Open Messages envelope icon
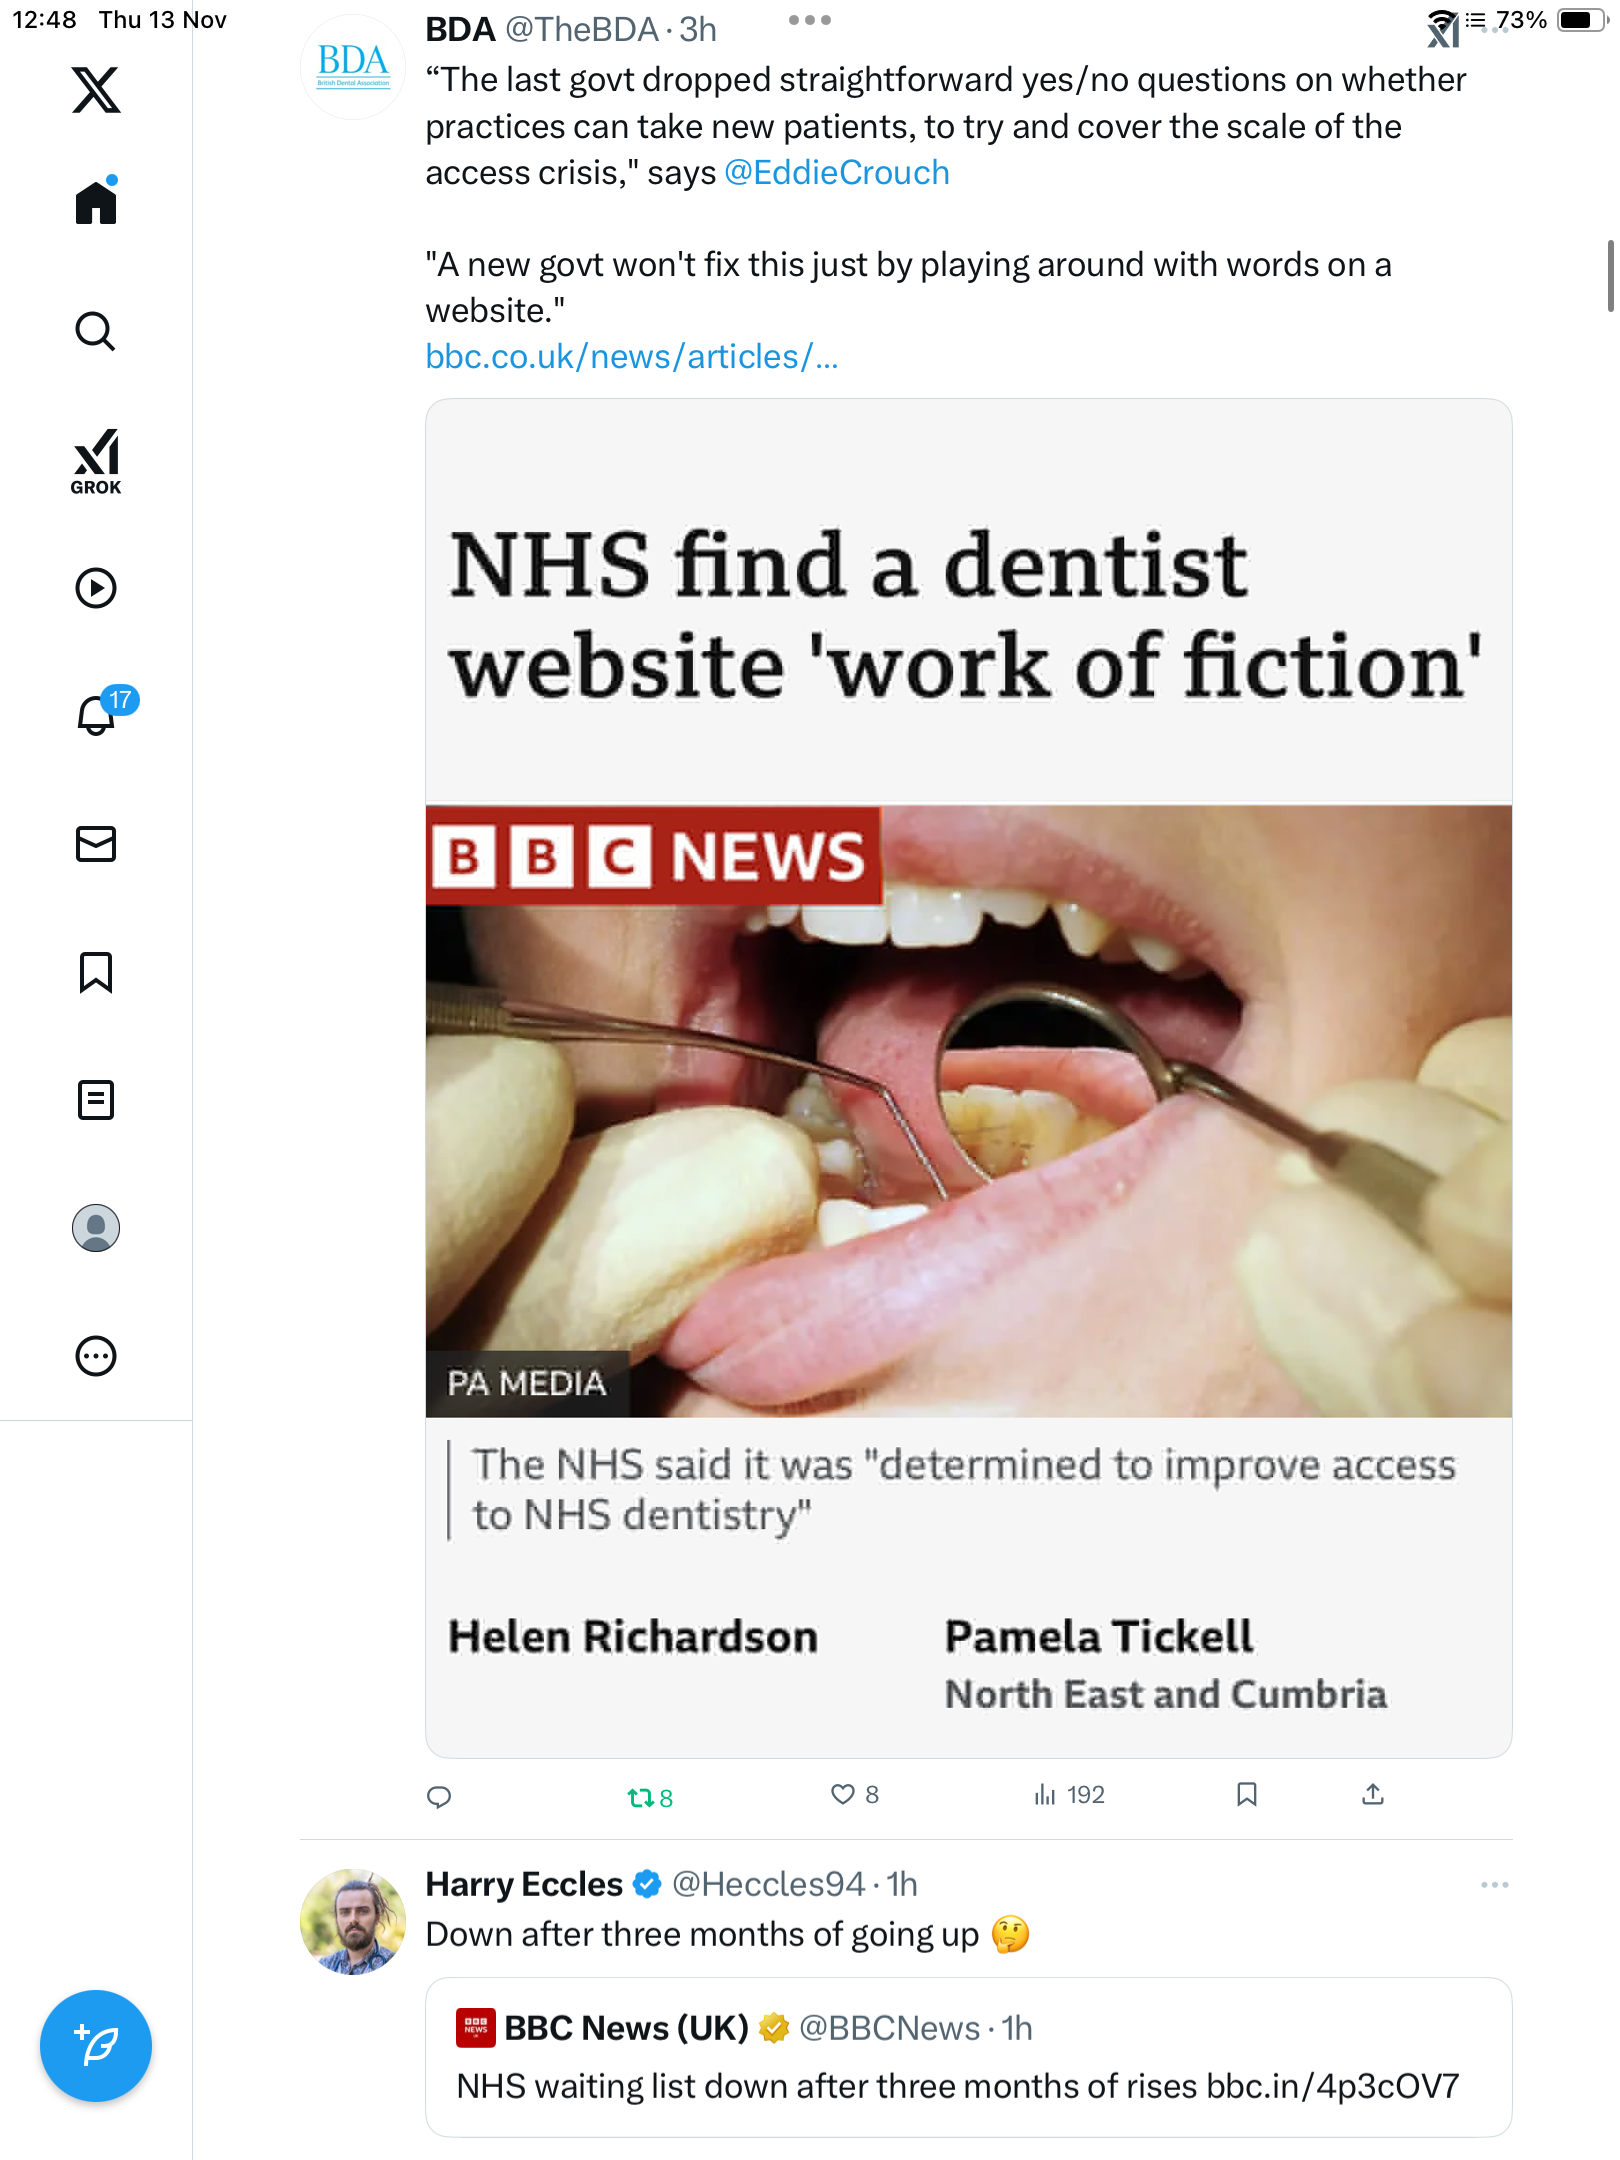 point(96,844)
